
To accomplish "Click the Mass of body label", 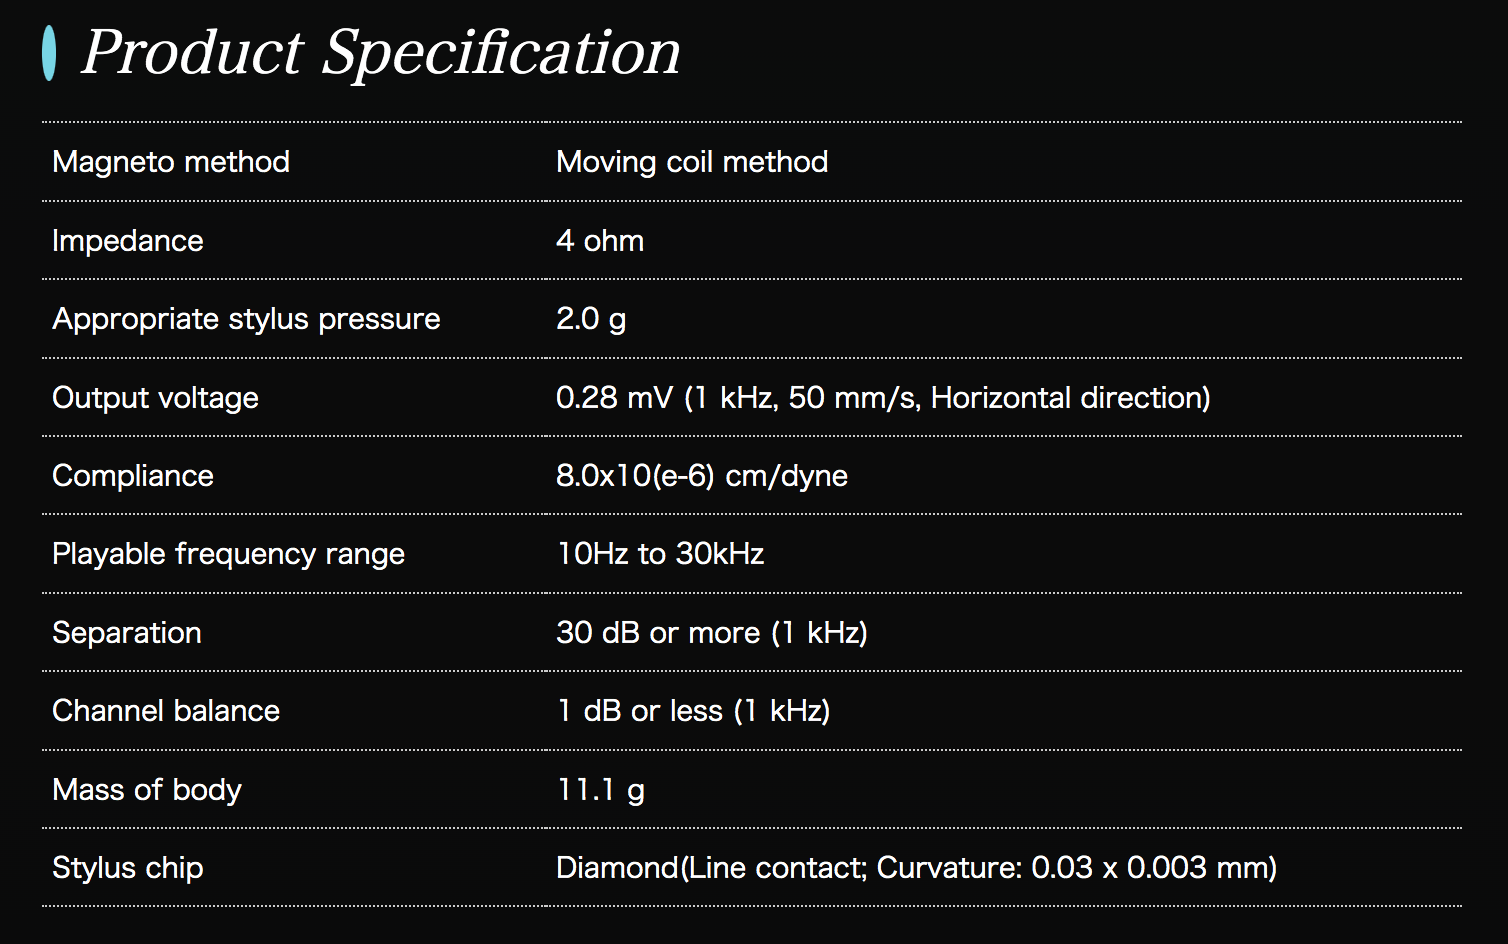I will click(x=147, y=790).
